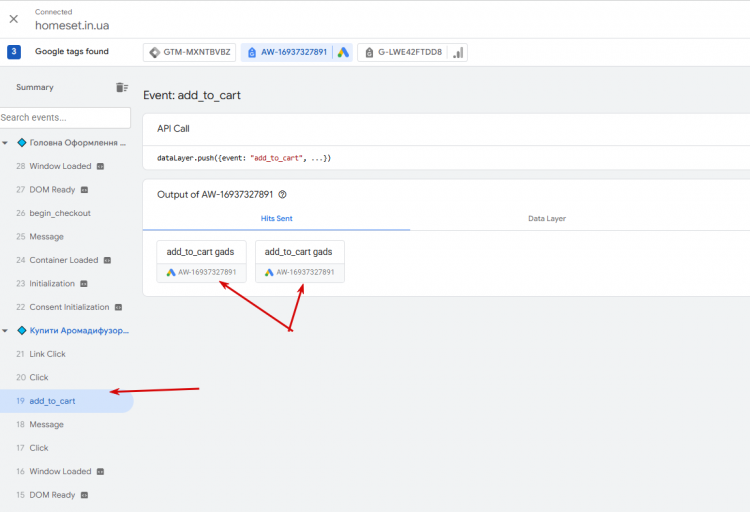Click the GTM diamond icon in container chip

tap(154, 52)
